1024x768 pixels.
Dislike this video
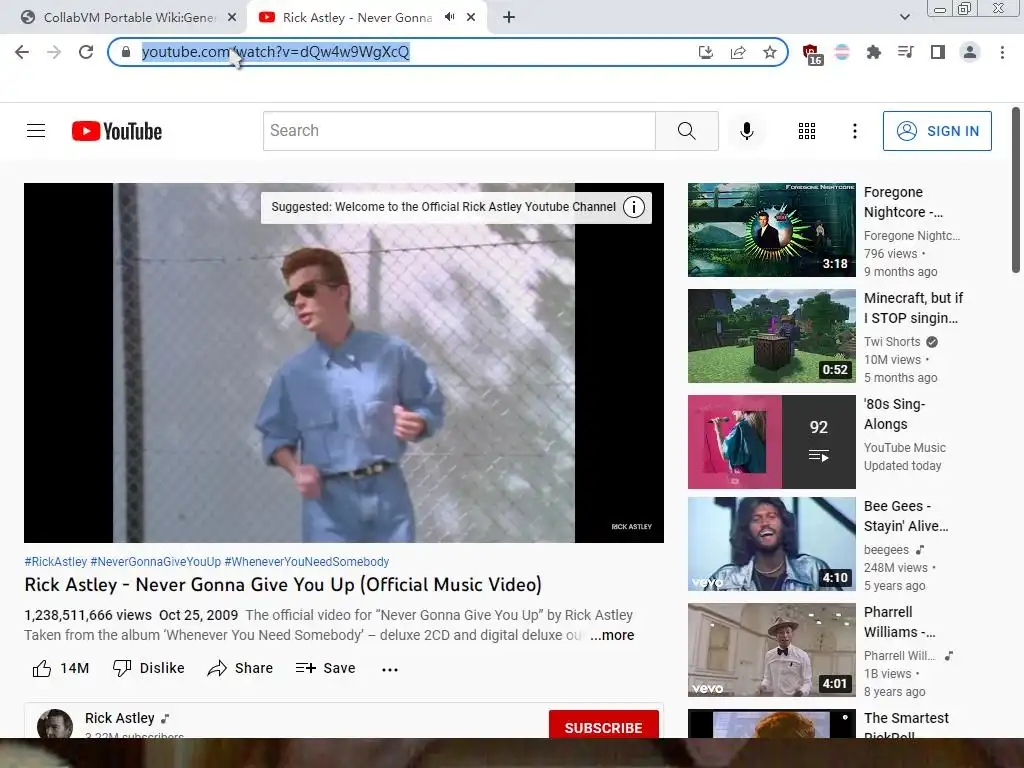point(148,668)
